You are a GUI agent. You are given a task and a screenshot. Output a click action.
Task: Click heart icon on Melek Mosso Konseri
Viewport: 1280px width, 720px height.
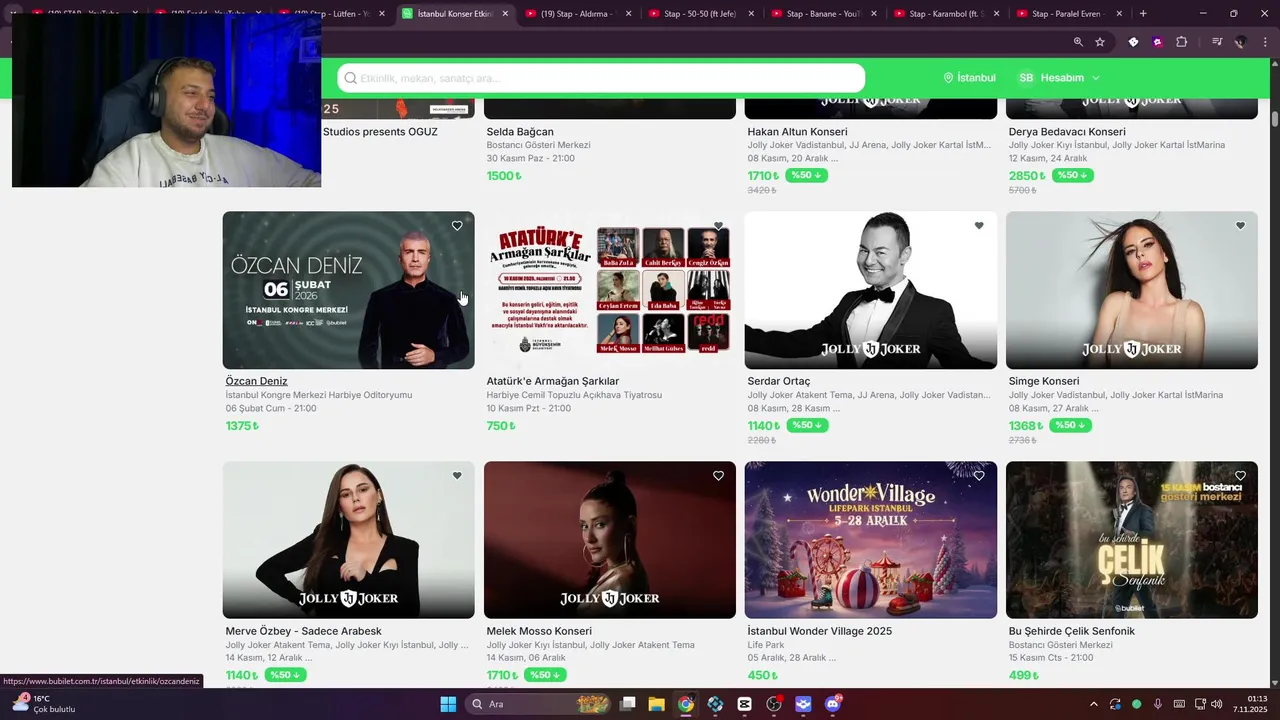pos(718,476)
